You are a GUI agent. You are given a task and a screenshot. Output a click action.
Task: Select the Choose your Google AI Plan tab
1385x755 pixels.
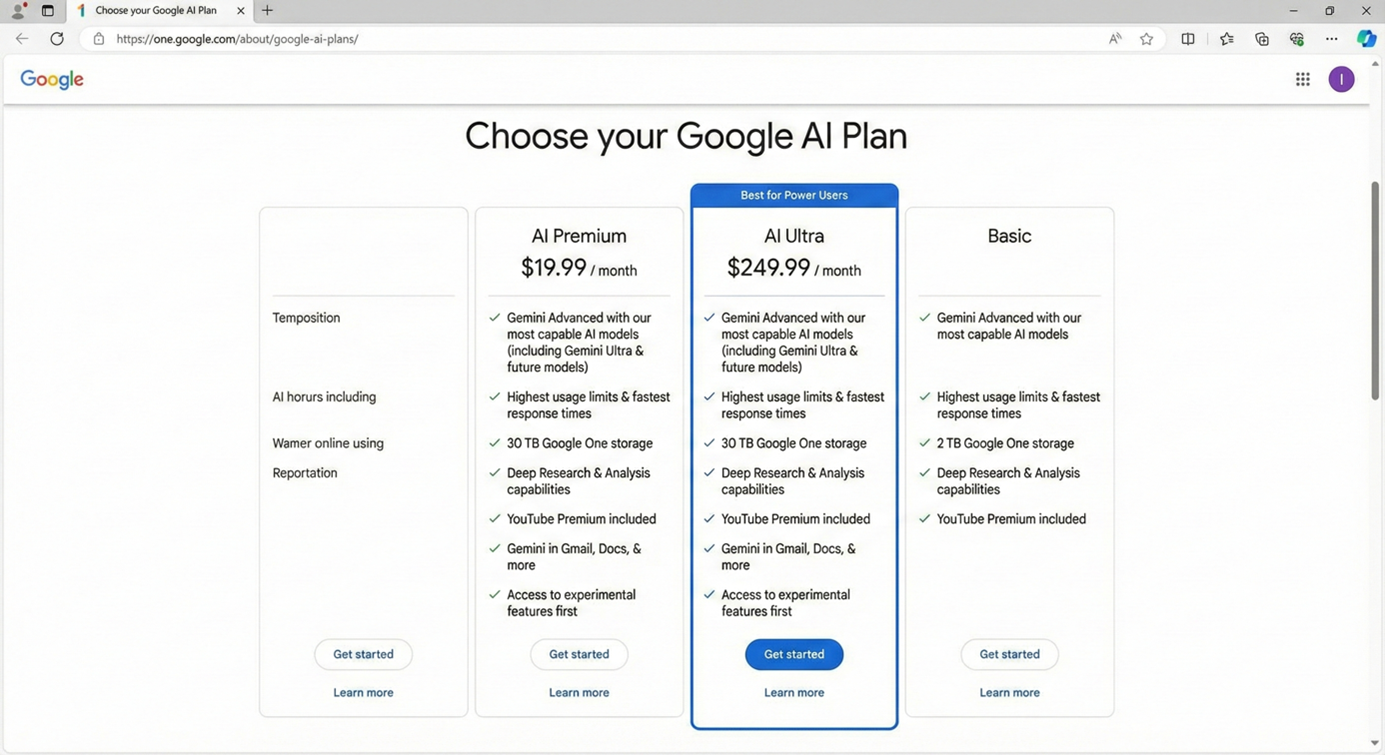[155, 10]
